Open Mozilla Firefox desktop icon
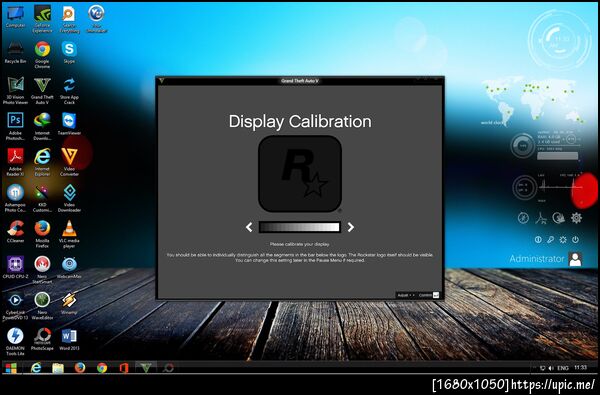Screen dimensions: 600x395 pos(42,234)
